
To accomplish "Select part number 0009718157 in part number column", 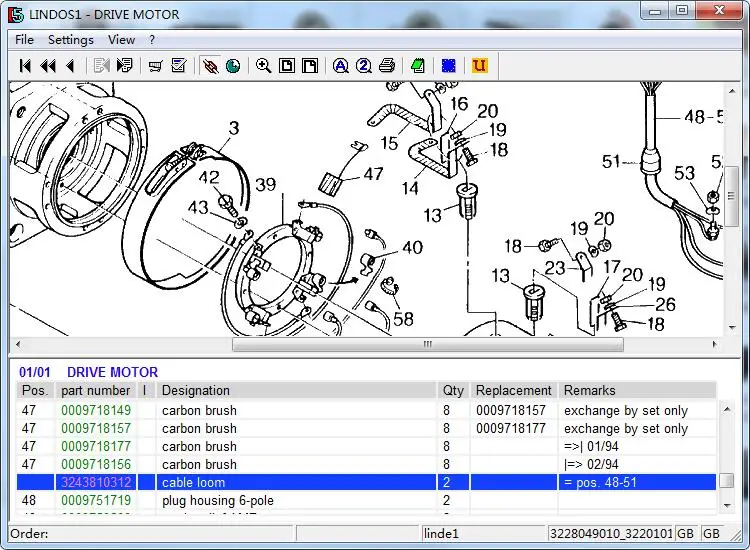I will coord(96,429).
